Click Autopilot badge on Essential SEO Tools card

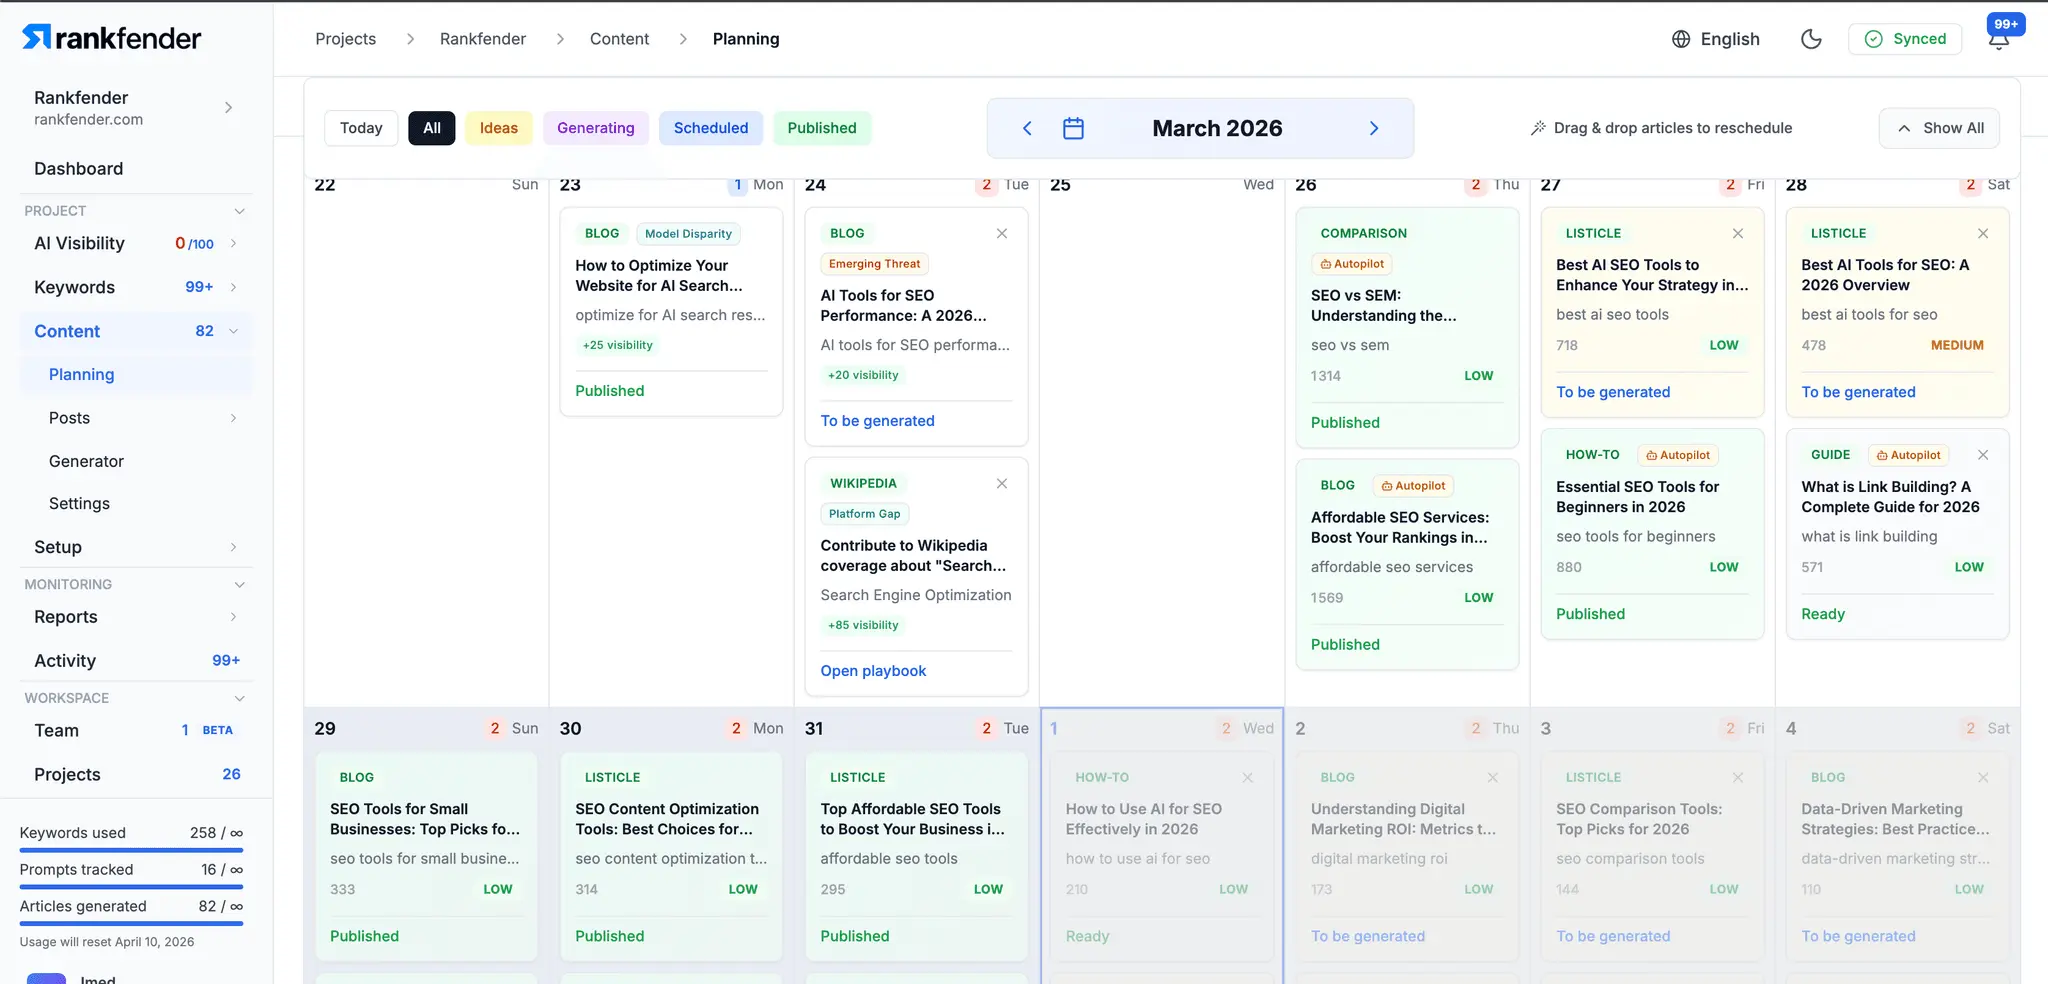(x=1678, y=455)
